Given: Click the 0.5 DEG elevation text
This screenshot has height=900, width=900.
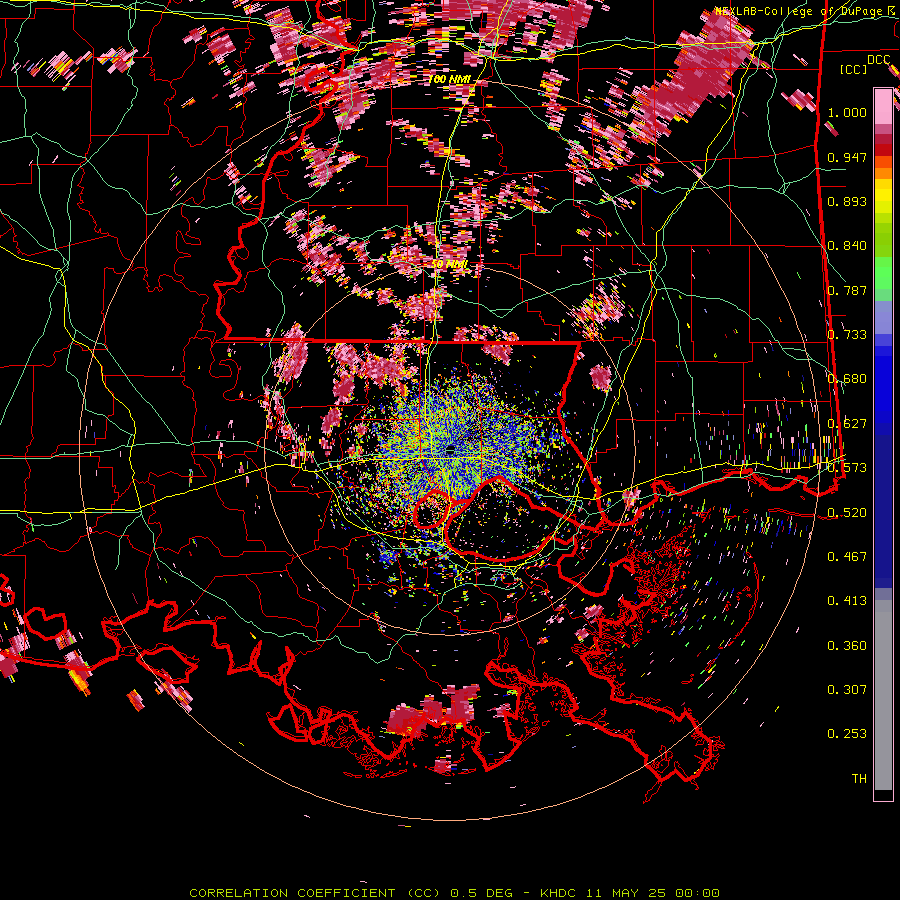Looking at the screenshot, I should 484,893.
